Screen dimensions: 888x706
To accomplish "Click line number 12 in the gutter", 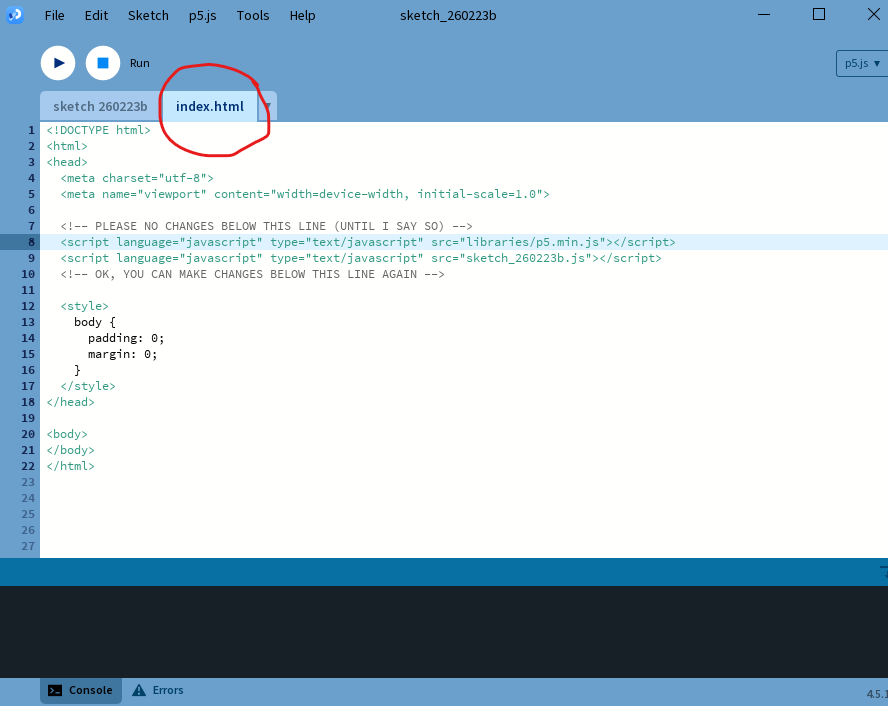I will [x=28, y=306].
